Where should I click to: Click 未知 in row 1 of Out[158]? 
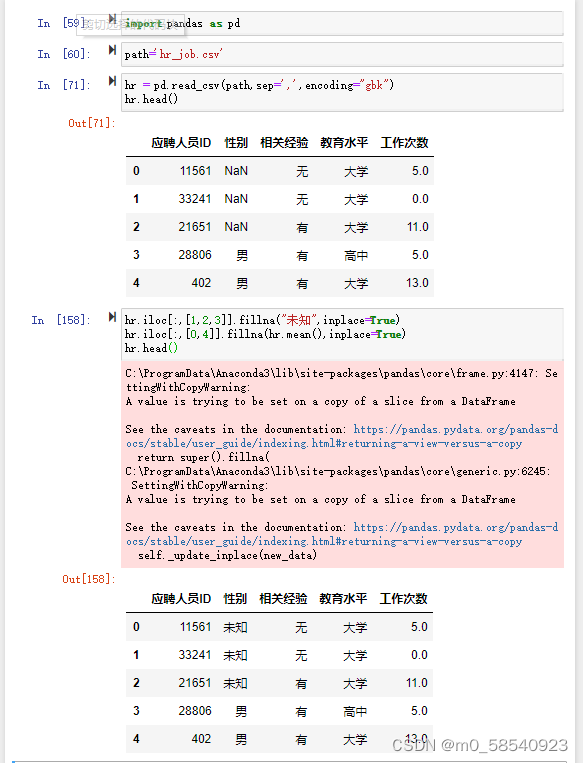(x=236, y=655)
